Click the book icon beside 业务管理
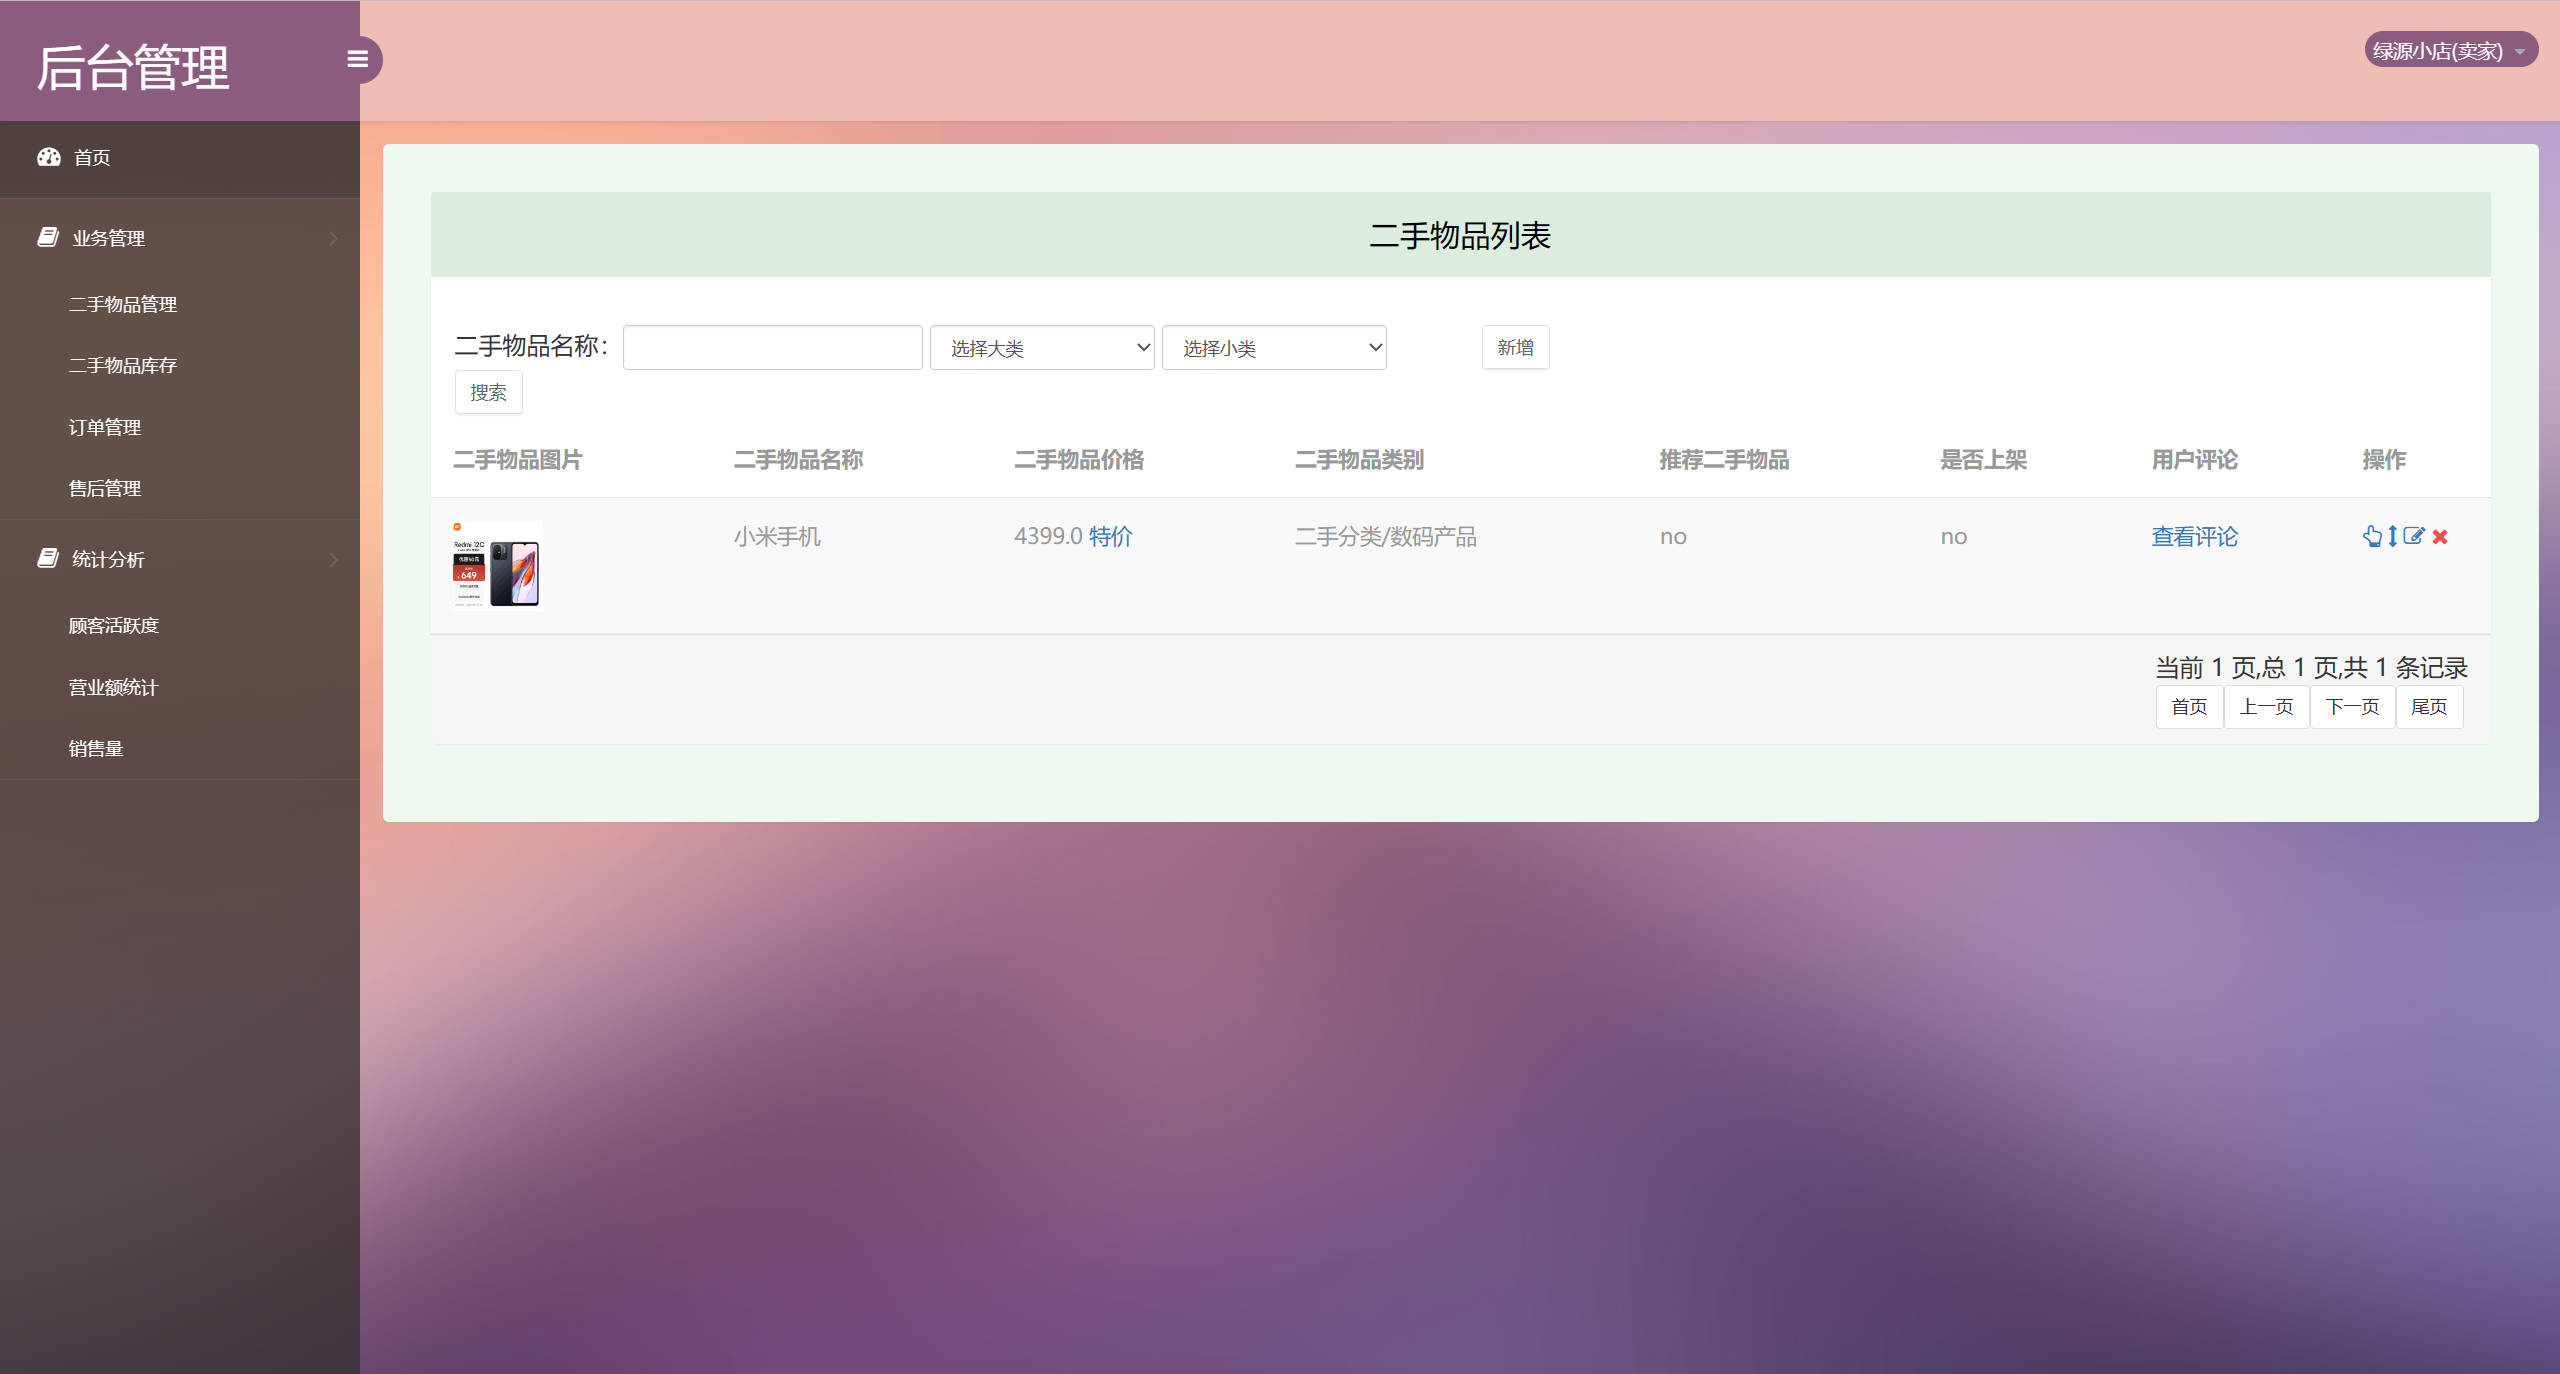2560x1374 pixels. pos(47,237)
